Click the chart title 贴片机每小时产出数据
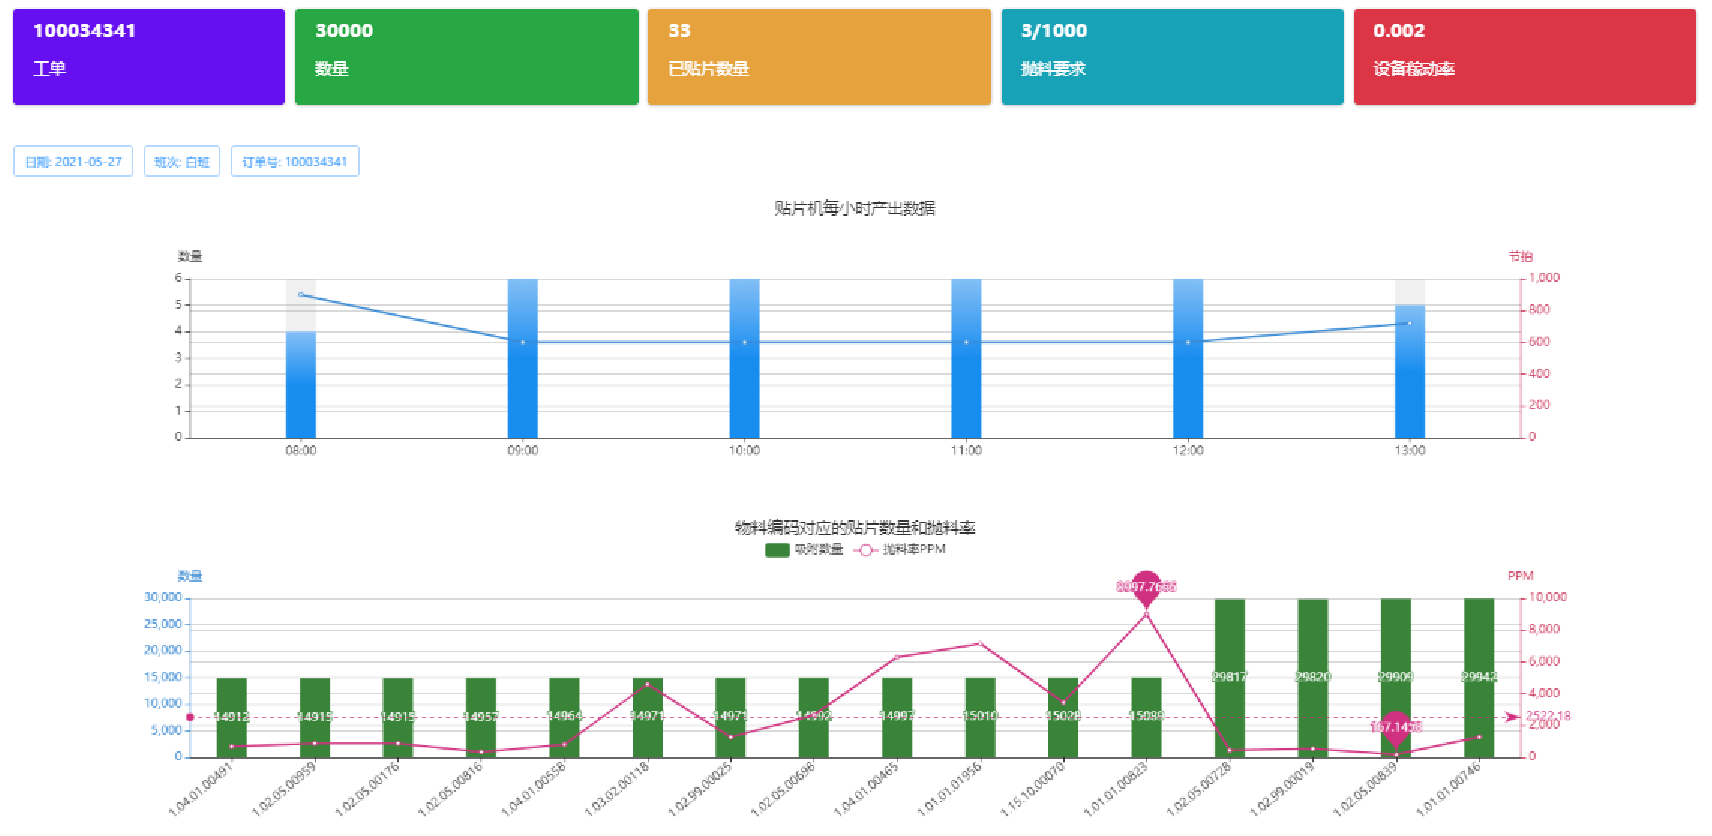This screenshot has width=1712, height=836. [855, 208]
